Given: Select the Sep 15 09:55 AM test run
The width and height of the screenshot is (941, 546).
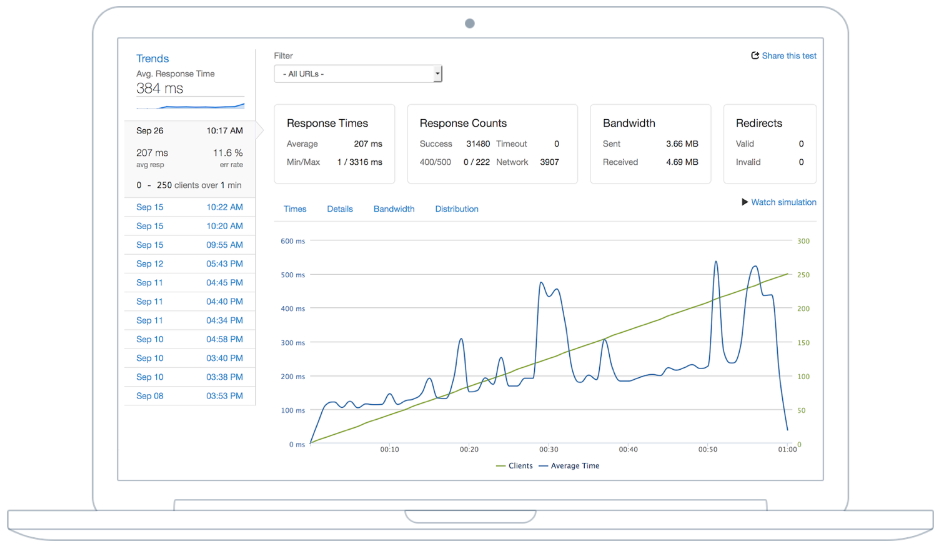Looking at the screenshot, I should tap(189, 245).
